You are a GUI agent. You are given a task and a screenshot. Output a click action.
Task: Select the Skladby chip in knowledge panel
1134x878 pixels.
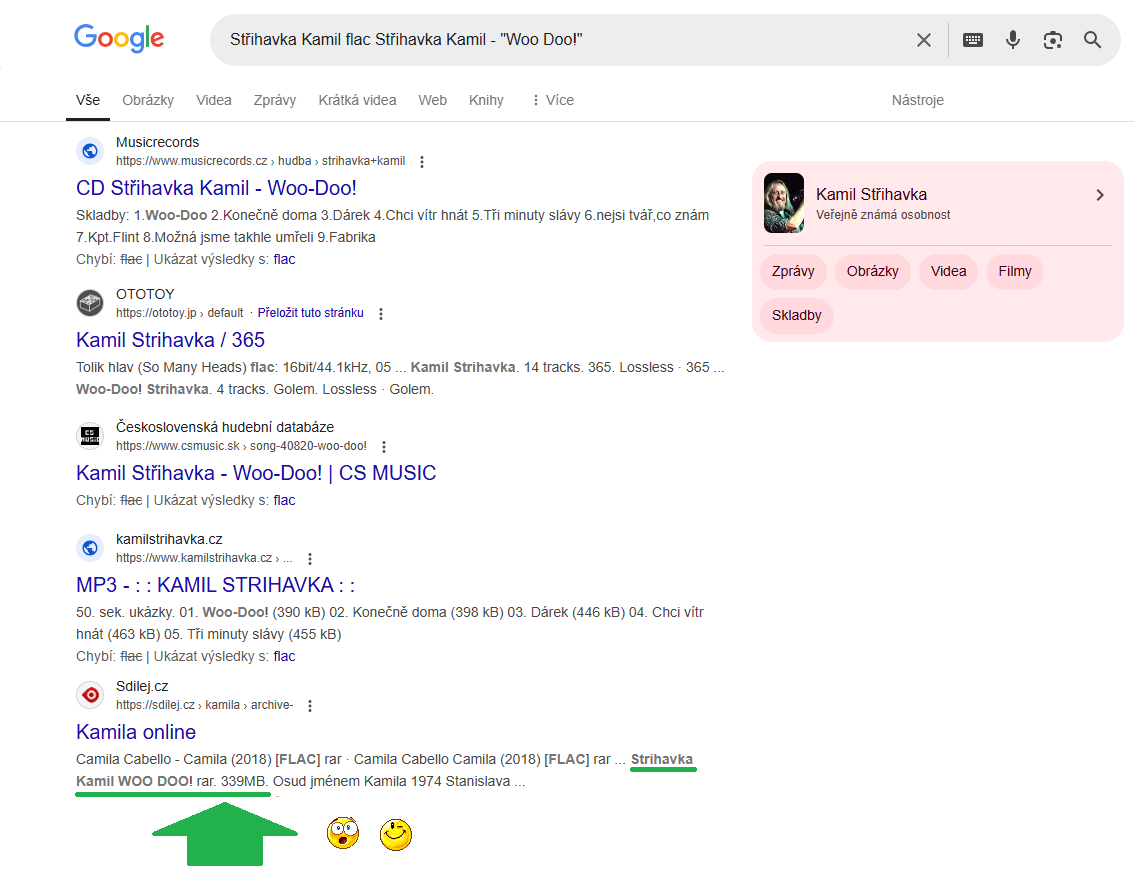coord(796,315)
